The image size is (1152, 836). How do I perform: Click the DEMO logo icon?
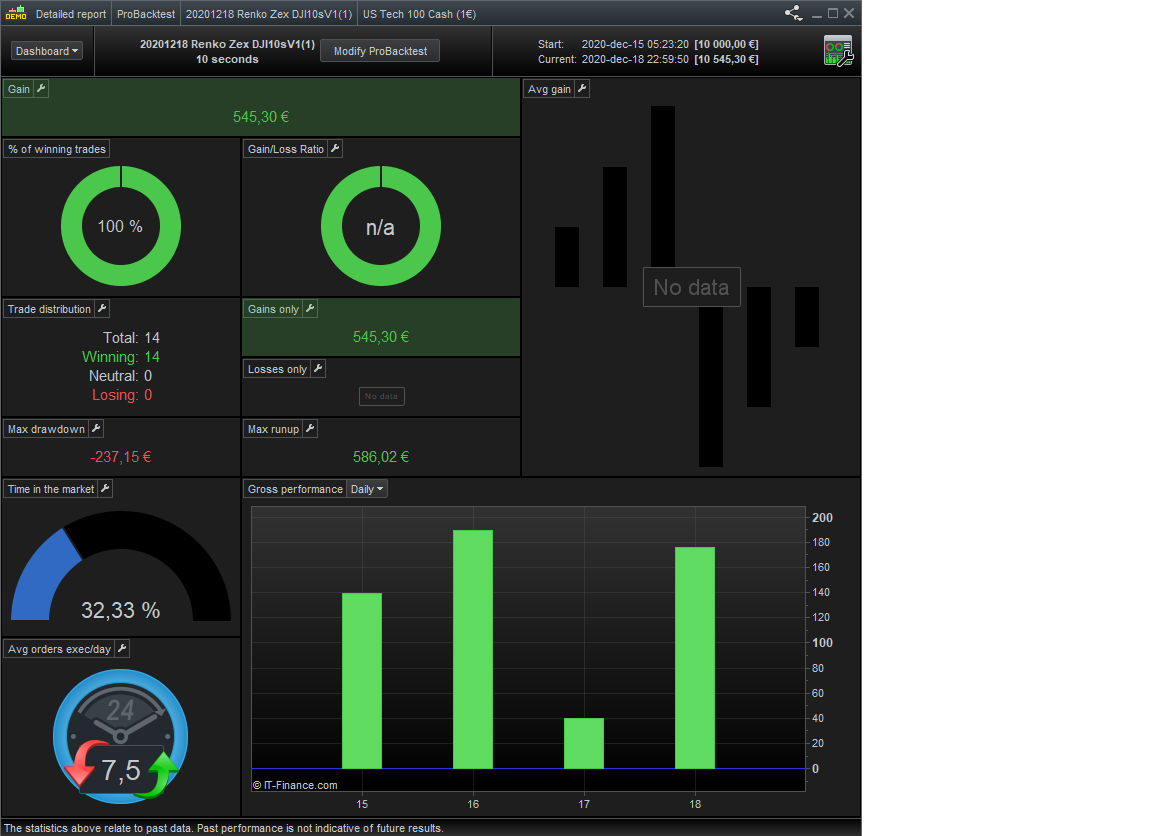click(16, 13)
